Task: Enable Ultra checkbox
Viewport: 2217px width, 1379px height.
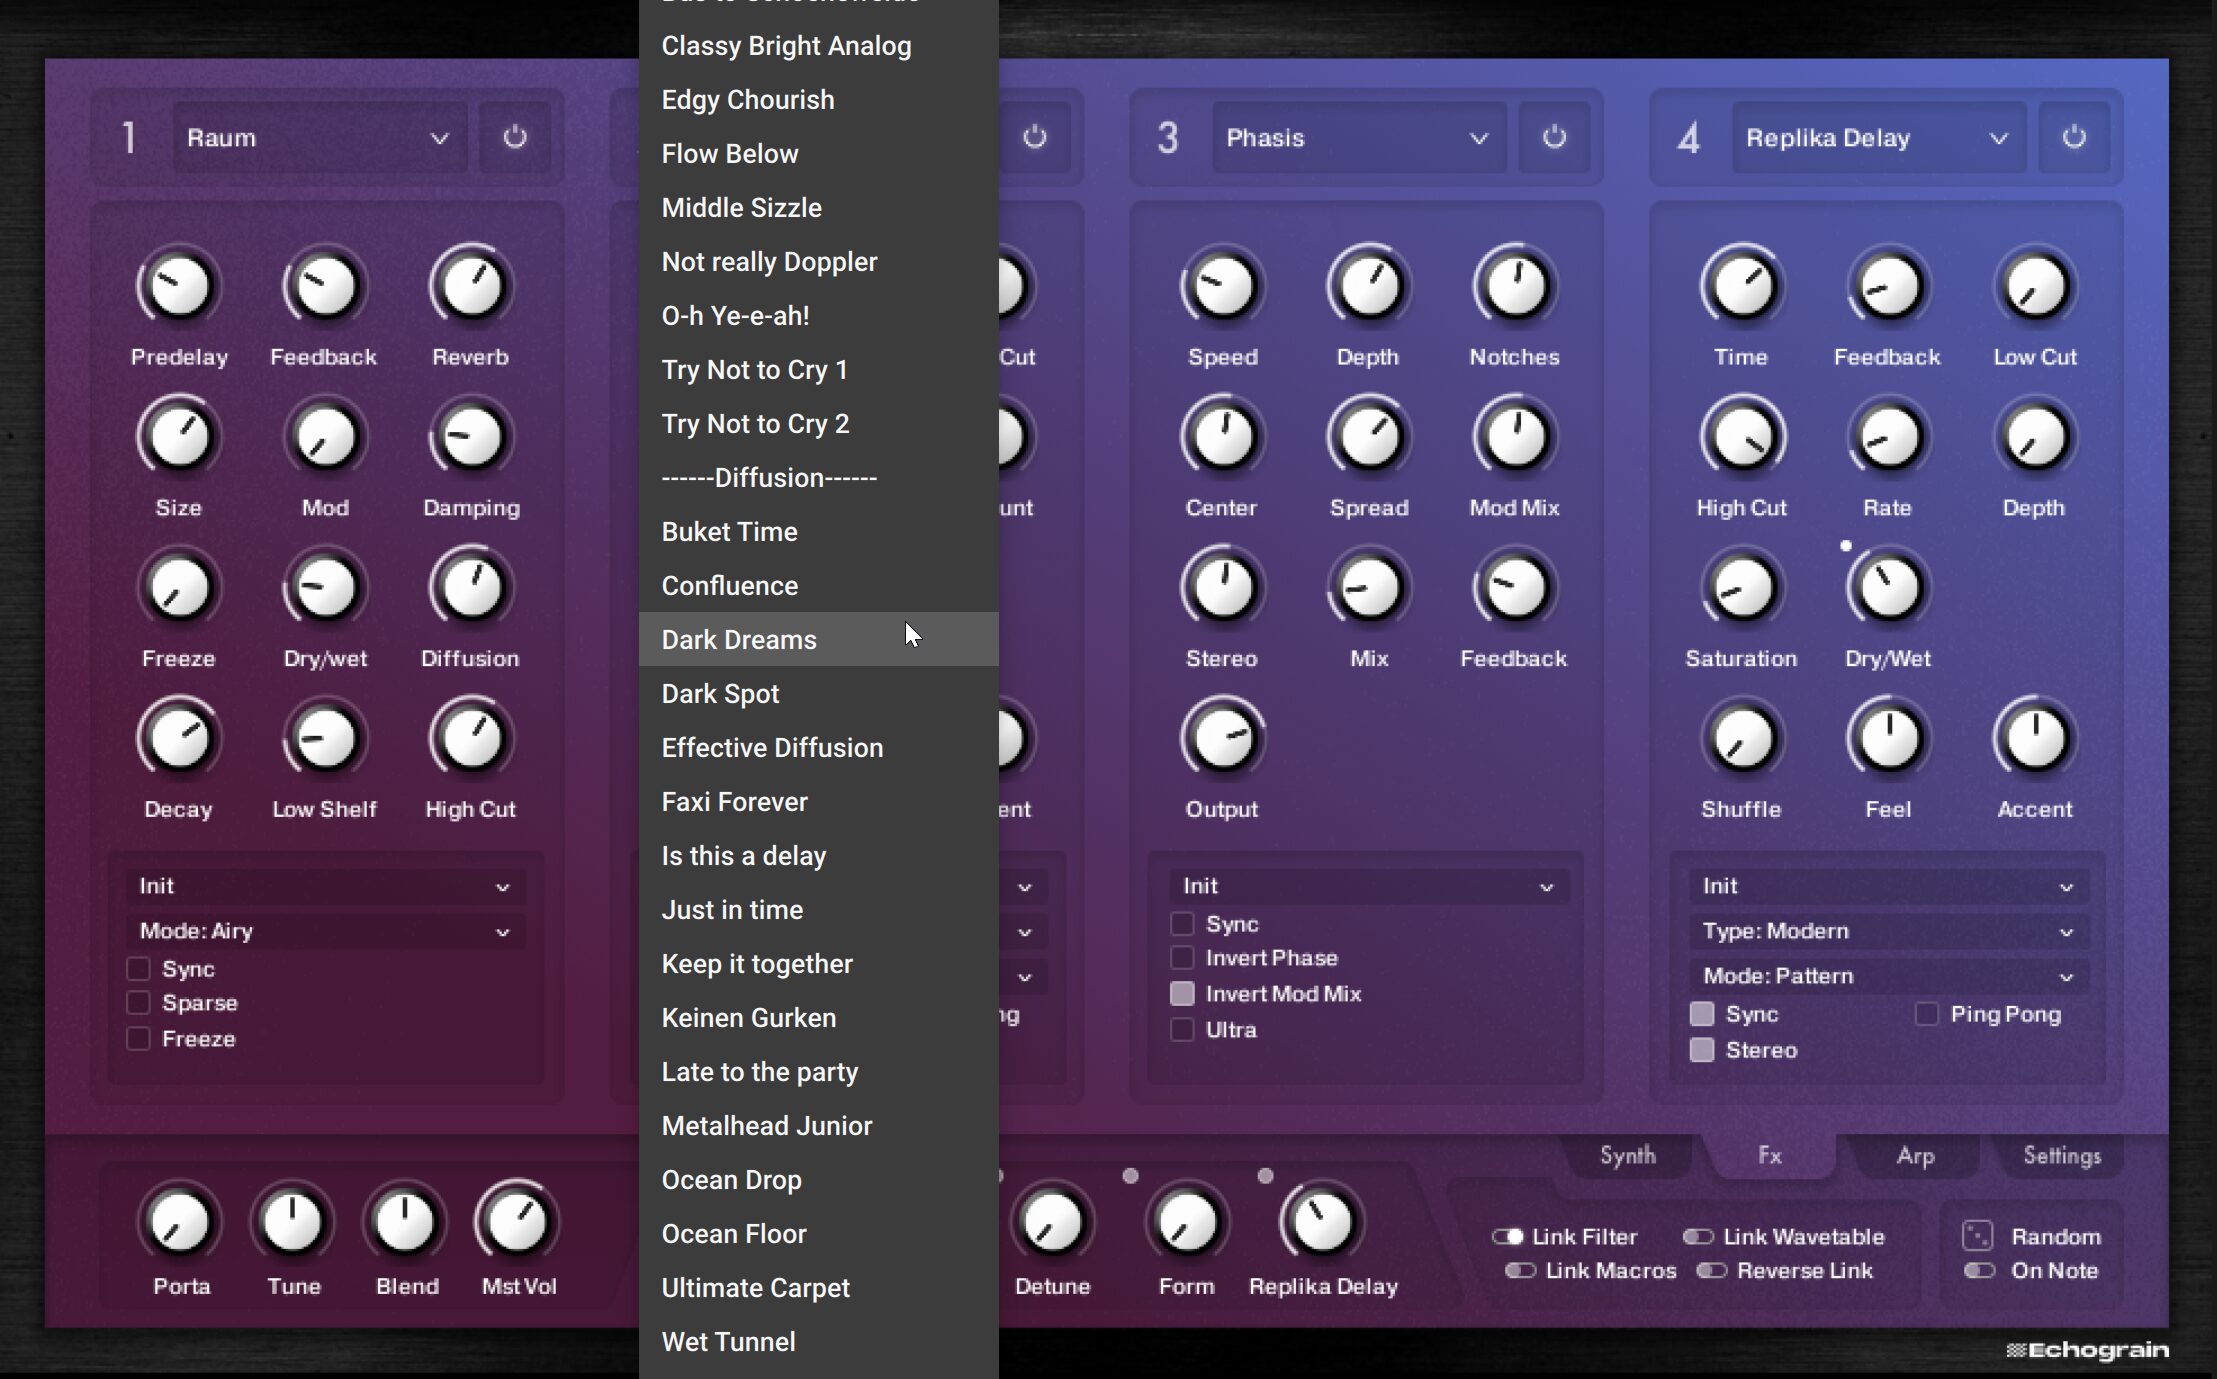Action: point(1182,1030)
